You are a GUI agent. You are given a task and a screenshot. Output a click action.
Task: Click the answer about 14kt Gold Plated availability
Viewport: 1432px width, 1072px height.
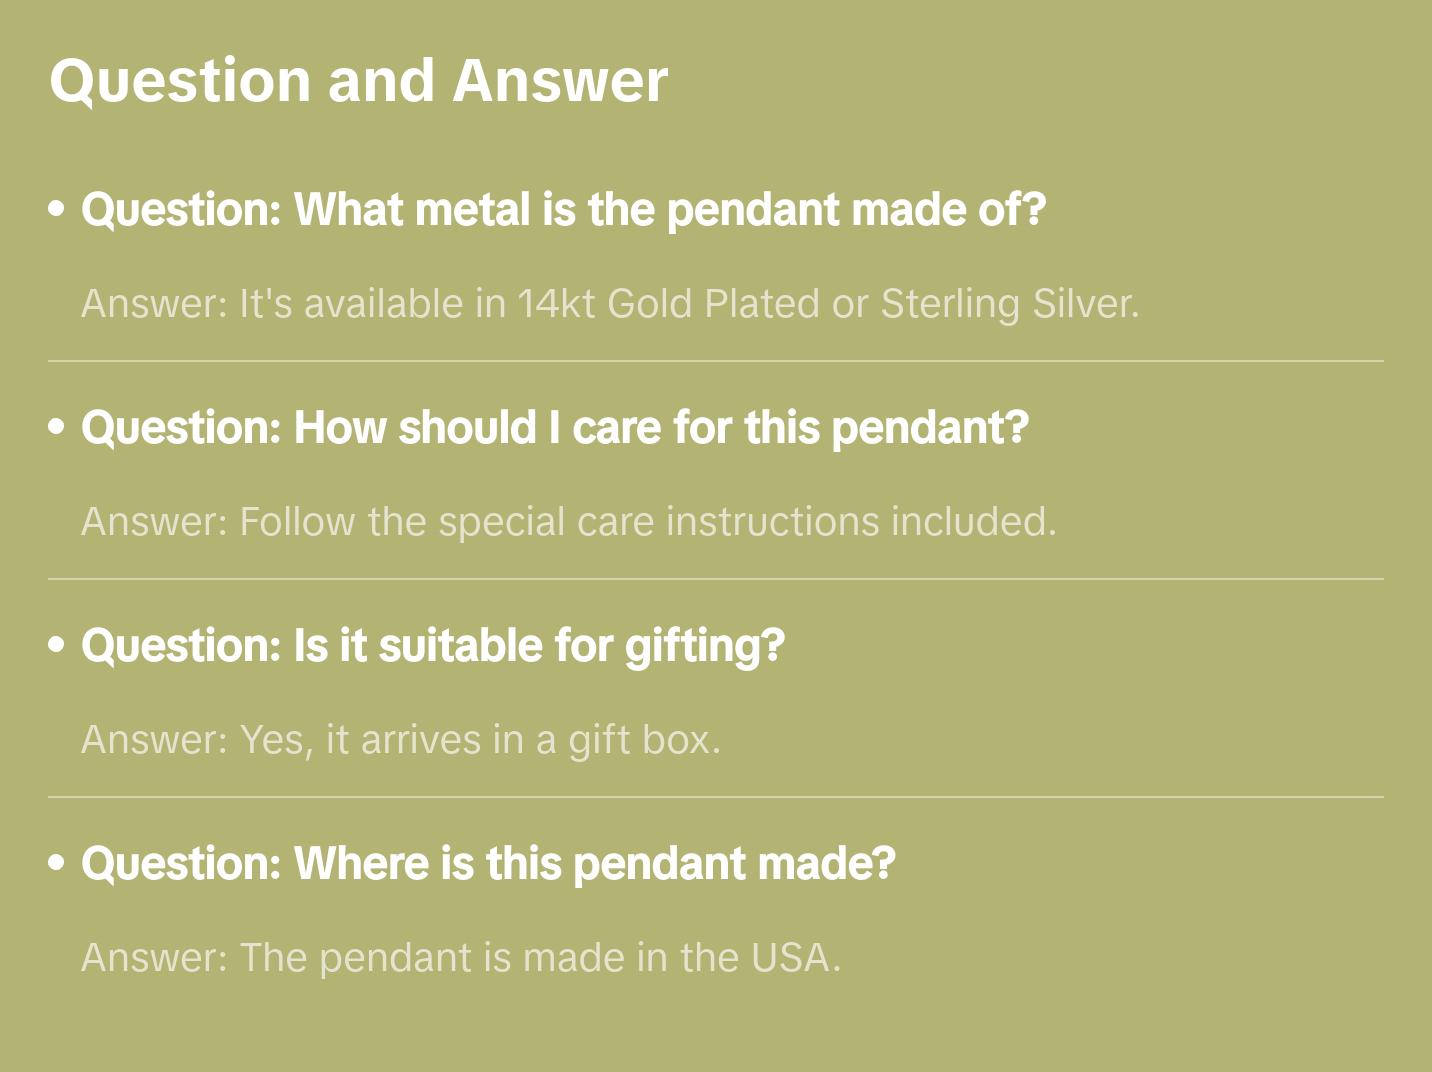pyautogui.click(x=610, y=304)
